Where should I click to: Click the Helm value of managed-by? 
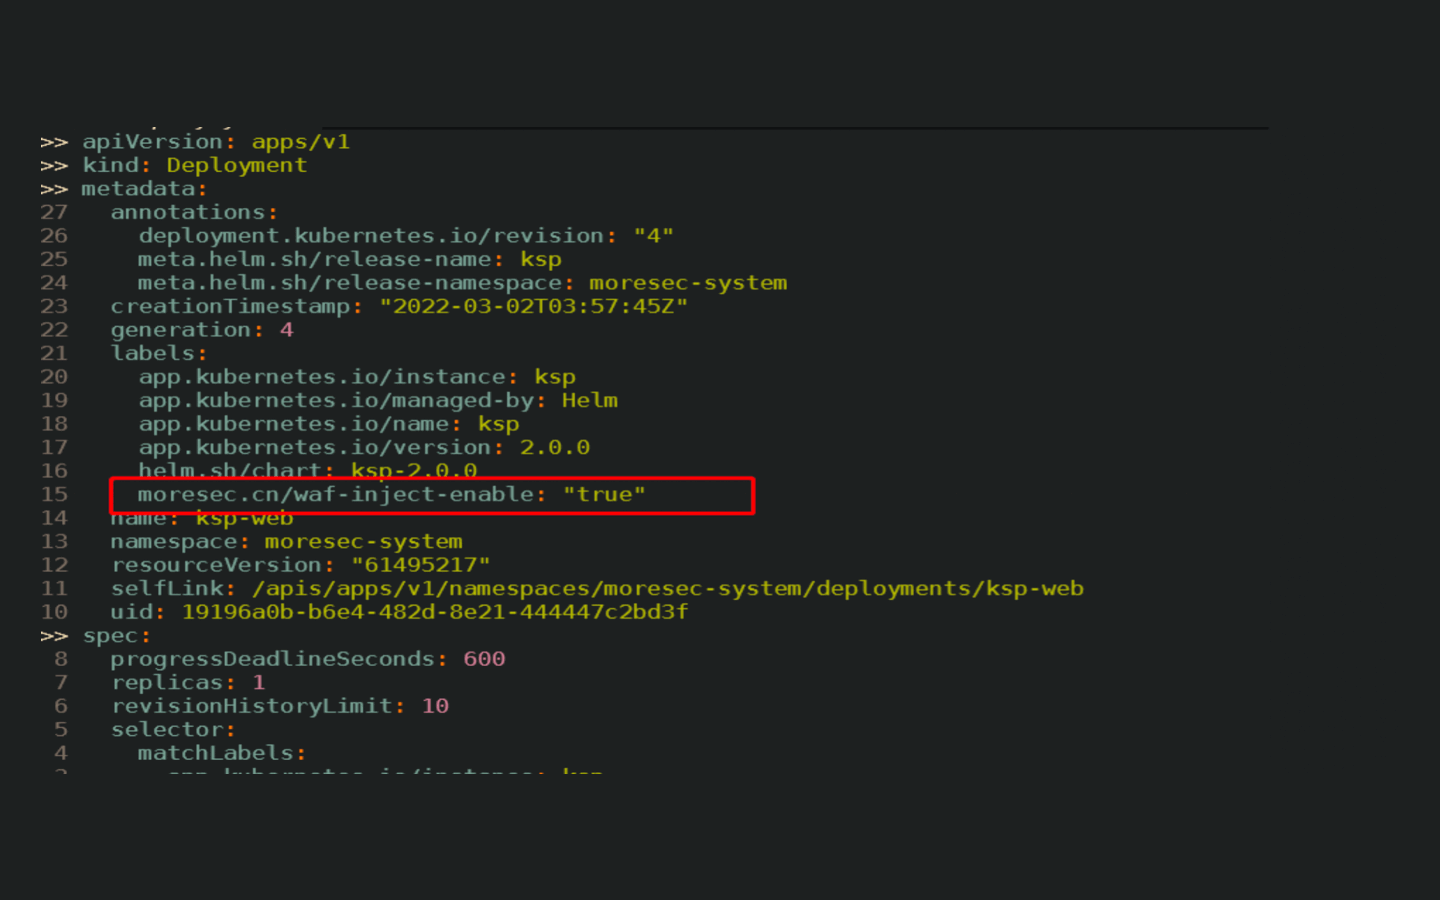589,401
